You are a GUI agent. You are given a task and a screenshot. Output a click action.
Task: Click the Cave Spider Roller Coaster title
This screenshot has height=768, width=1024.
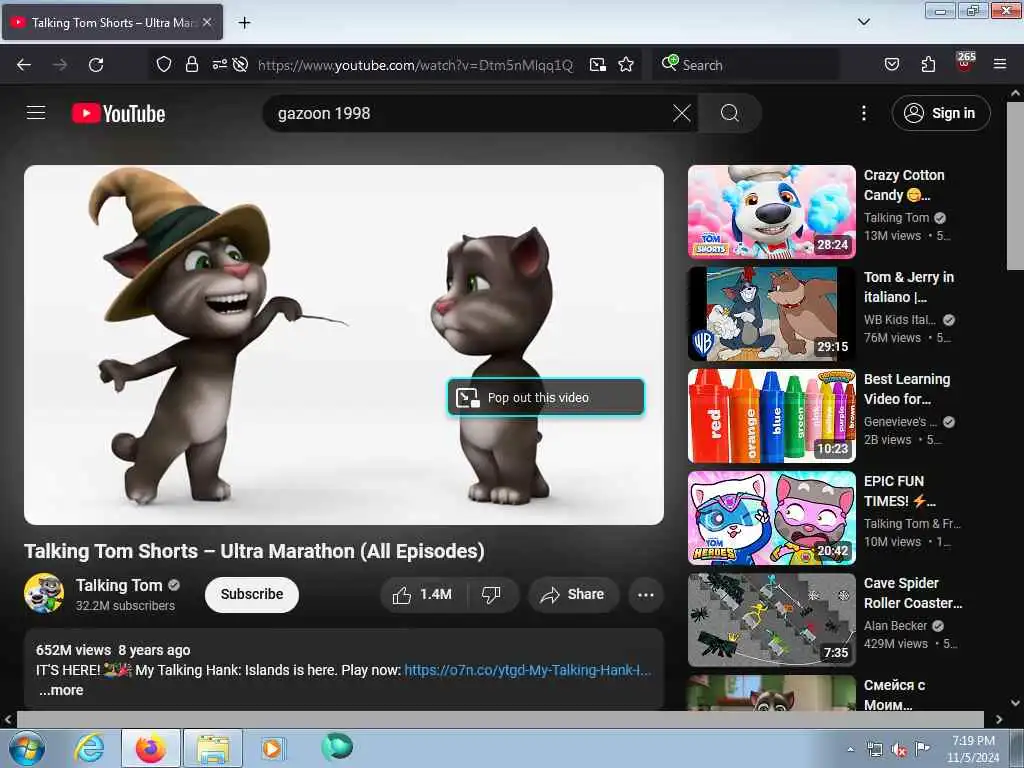point(912,593)
